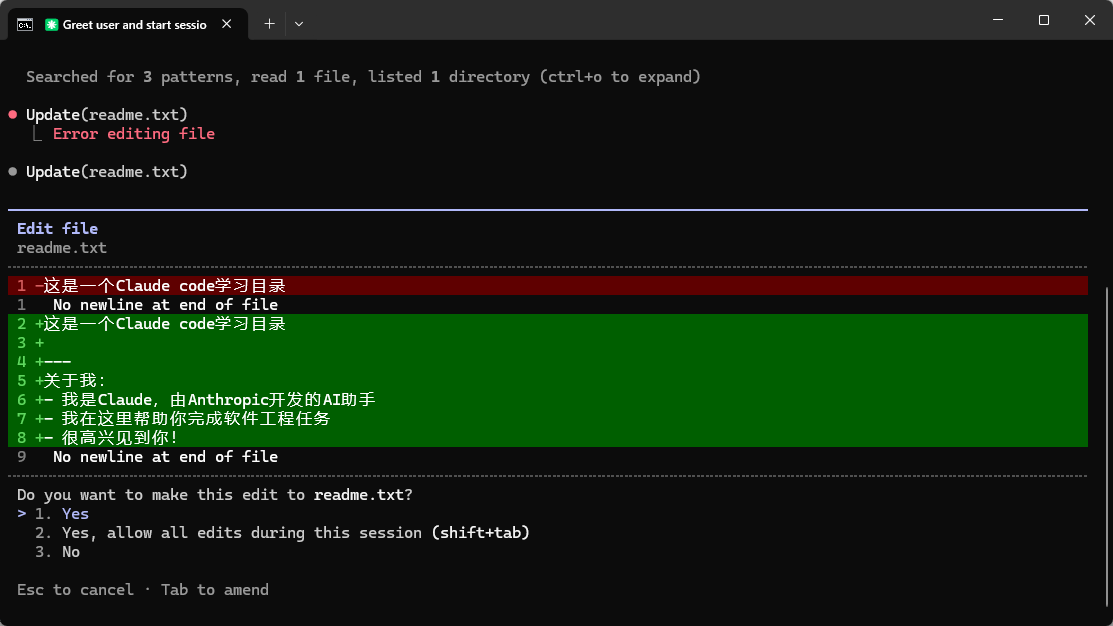This screenshot has width=1113, height=626.
Task: Click the 'Searched for 3 patterns' summary line
Action: pyautogui.click(x=363, y=77)
